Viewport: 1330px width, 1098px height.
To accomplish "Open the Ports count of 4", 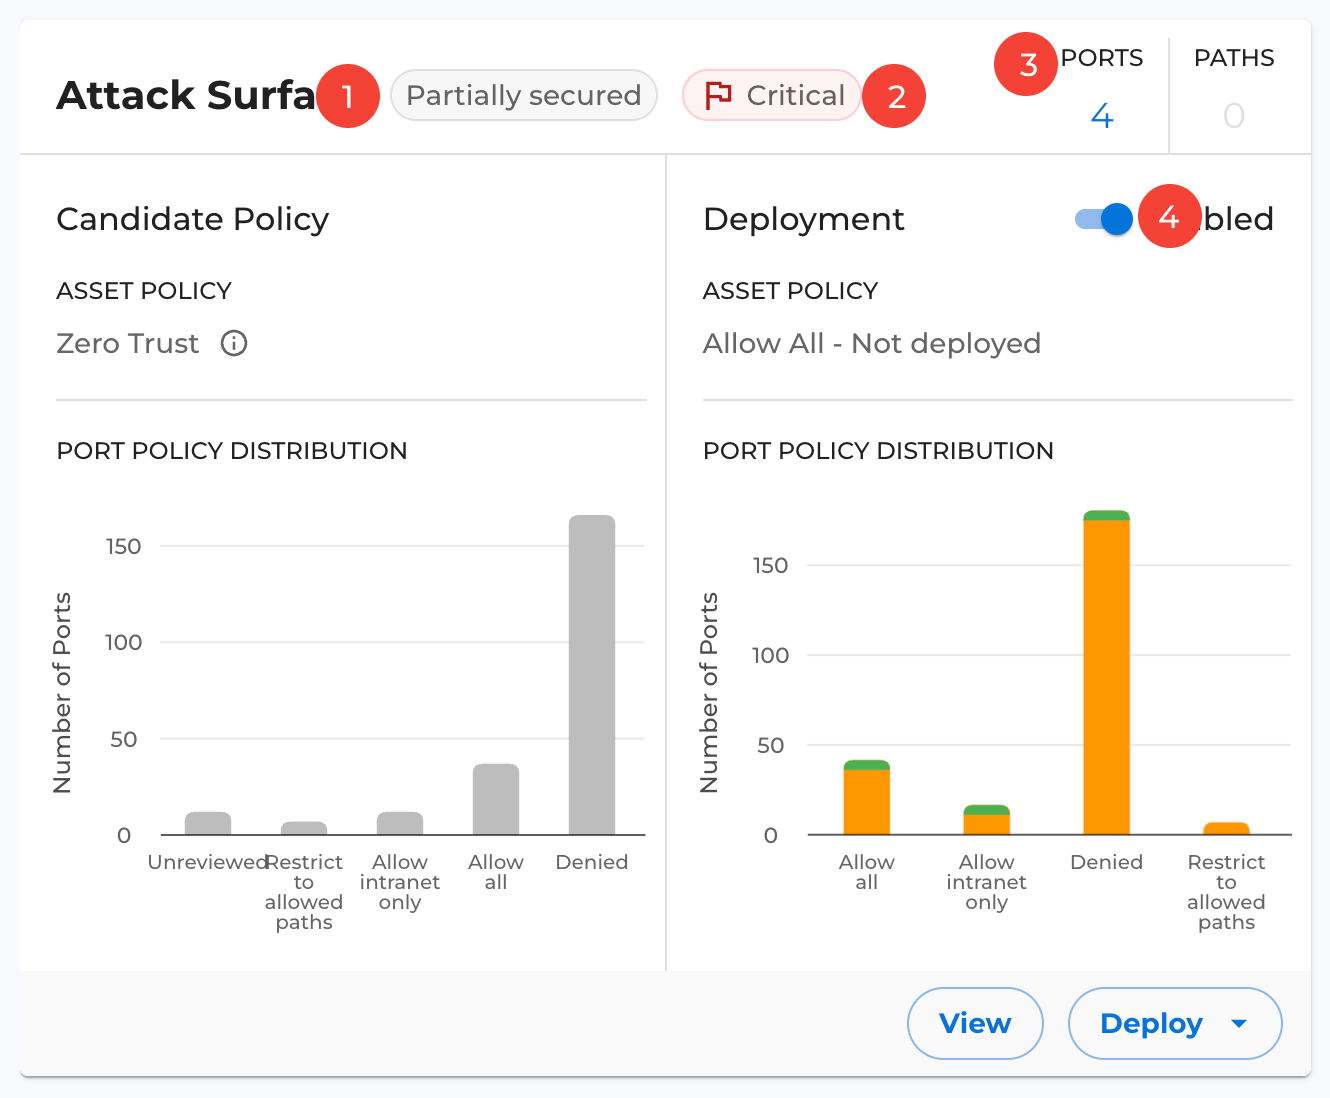I will click(1101, 116).
